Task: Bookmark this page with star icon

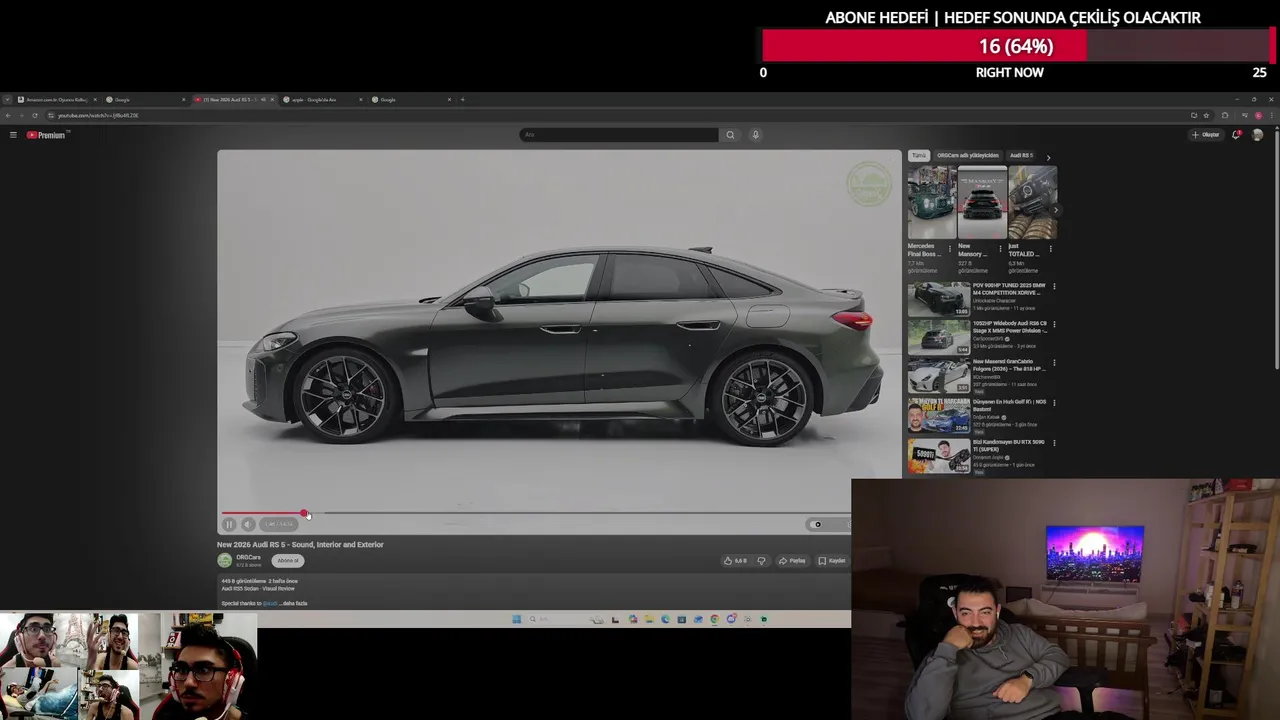Action: pyautogui.click(x=1206, y=115)
